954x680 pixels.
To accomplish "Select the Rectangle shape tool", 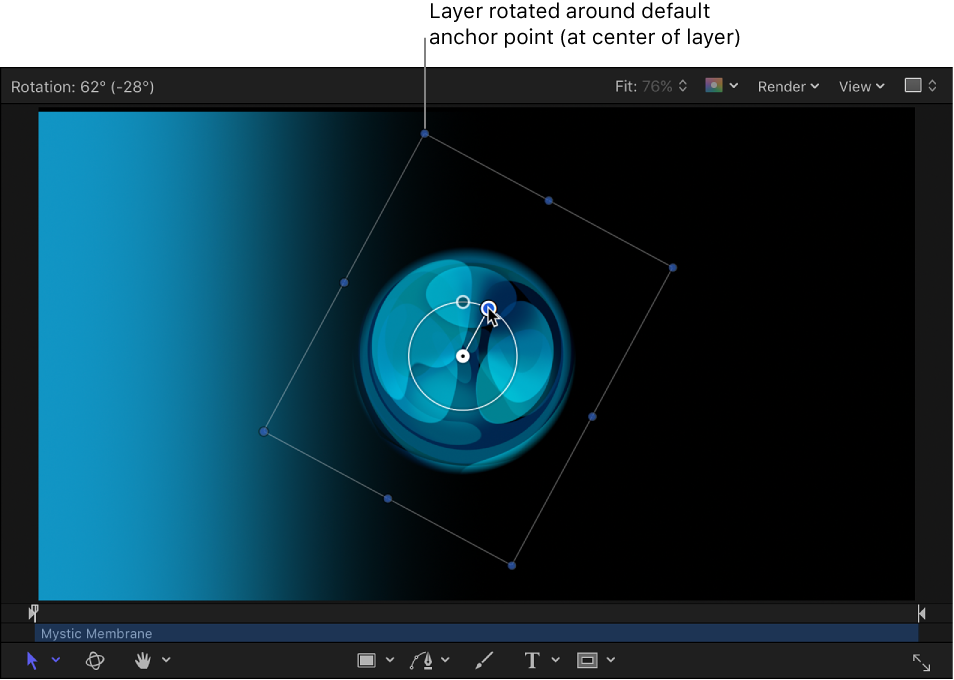I will [x=368, y=660].
